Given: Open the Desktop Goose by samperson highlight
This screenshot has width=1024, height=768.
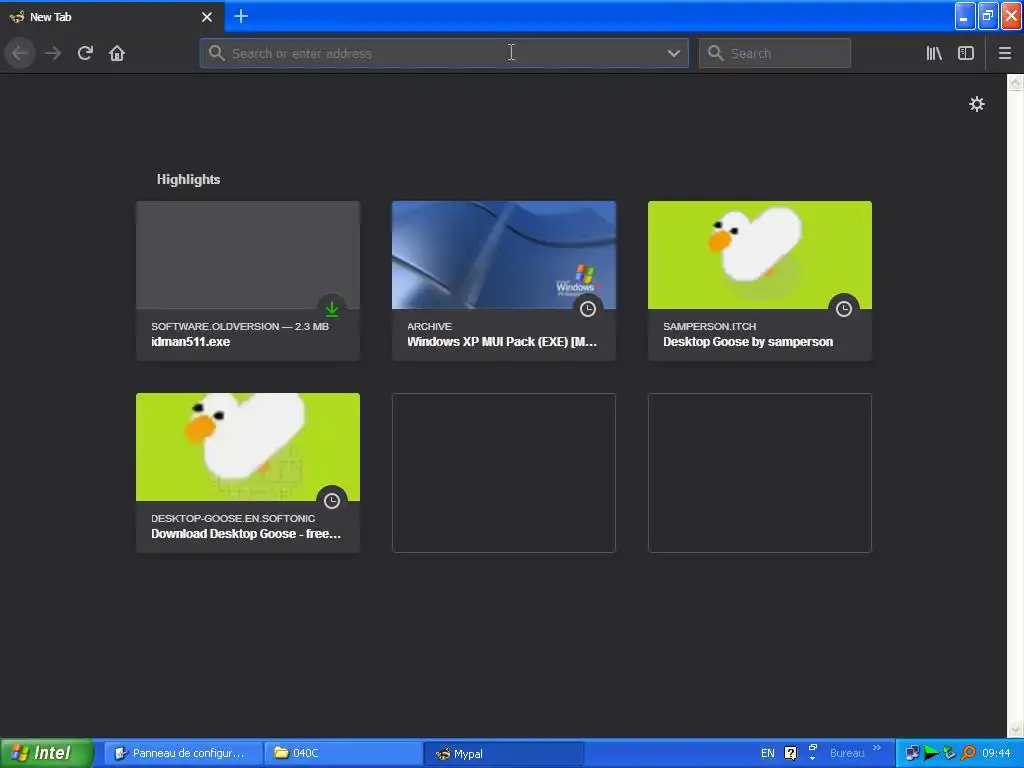Looking at the screenshot, I should pyautogui.click(x=760, y=281).
